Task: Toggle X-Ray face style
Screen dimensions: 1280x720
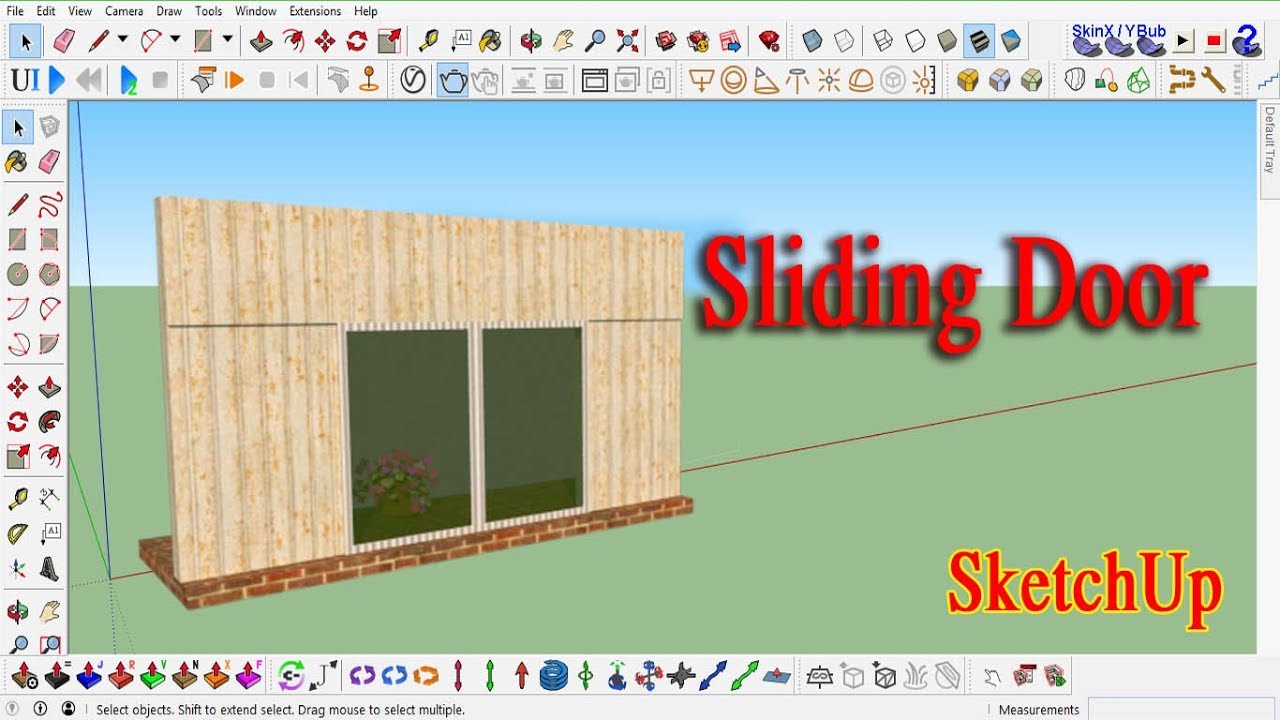Action: (813, 41)
